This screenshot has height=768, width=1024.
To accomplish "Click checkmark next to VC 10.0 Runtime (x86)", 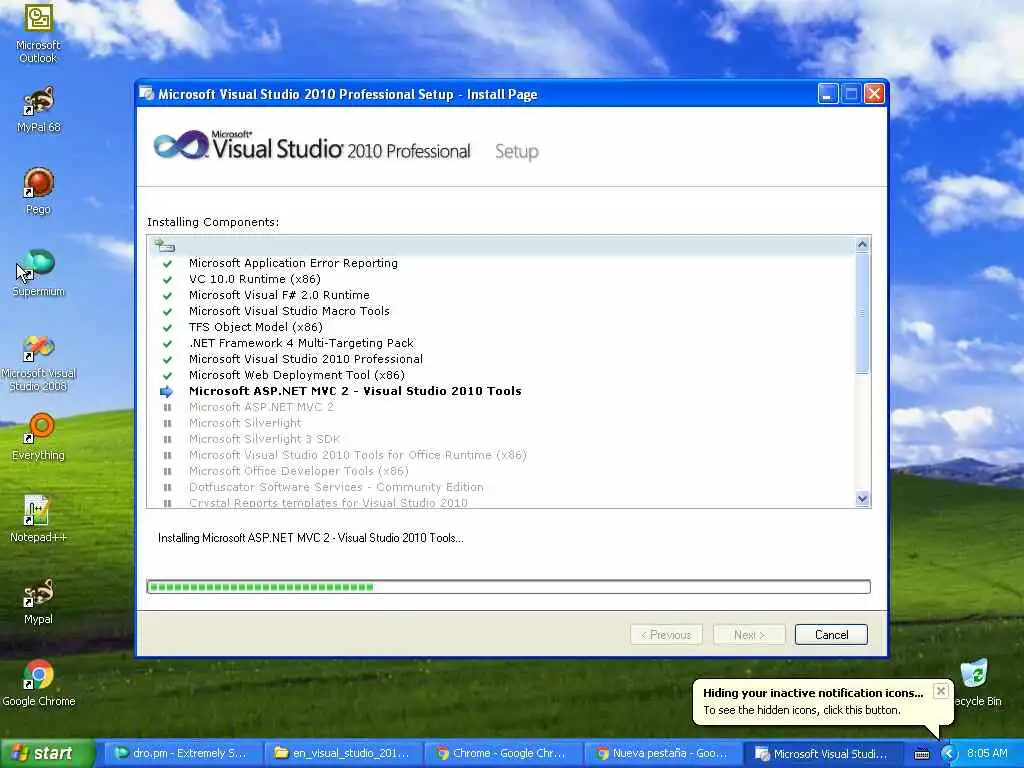I will tap(167, 280).
